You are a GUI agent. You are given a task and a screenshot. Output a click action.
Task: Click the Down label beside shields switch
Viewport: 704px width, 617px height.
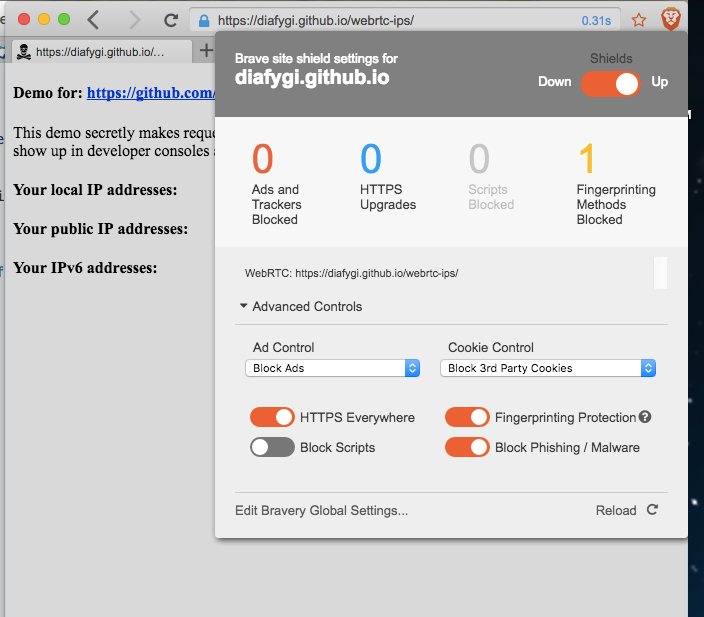point(554,82)
